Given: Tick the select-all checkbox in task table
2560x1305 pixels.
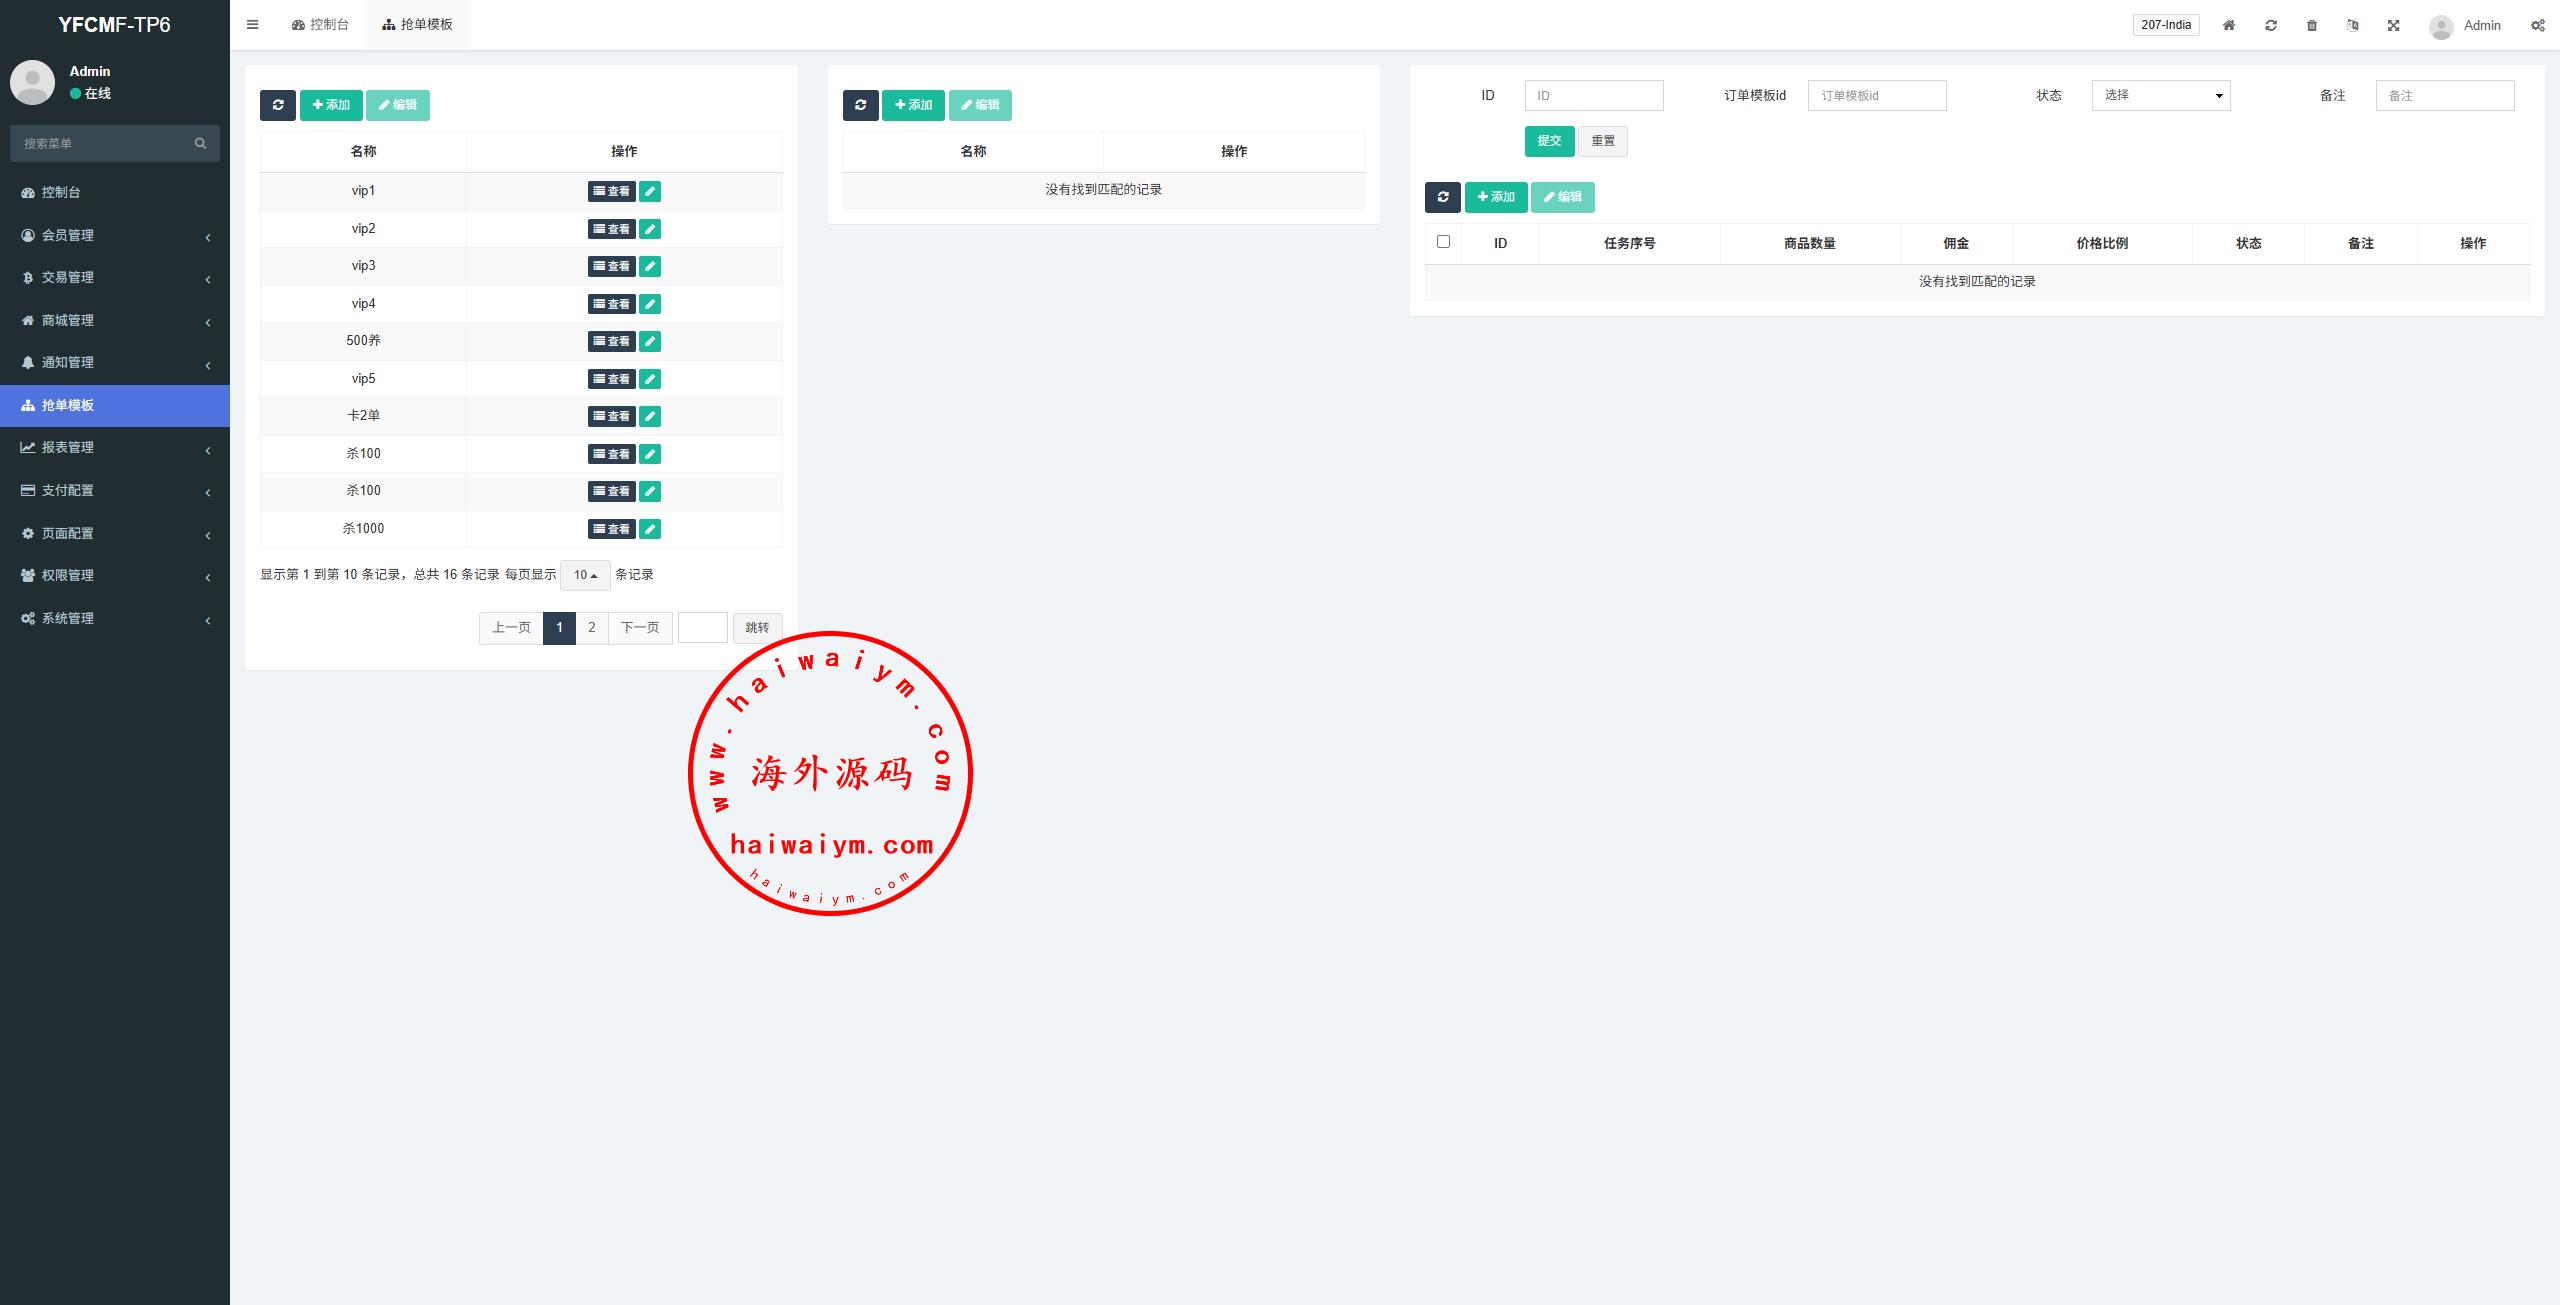Looking at the screenshot, I should 1443,241.
